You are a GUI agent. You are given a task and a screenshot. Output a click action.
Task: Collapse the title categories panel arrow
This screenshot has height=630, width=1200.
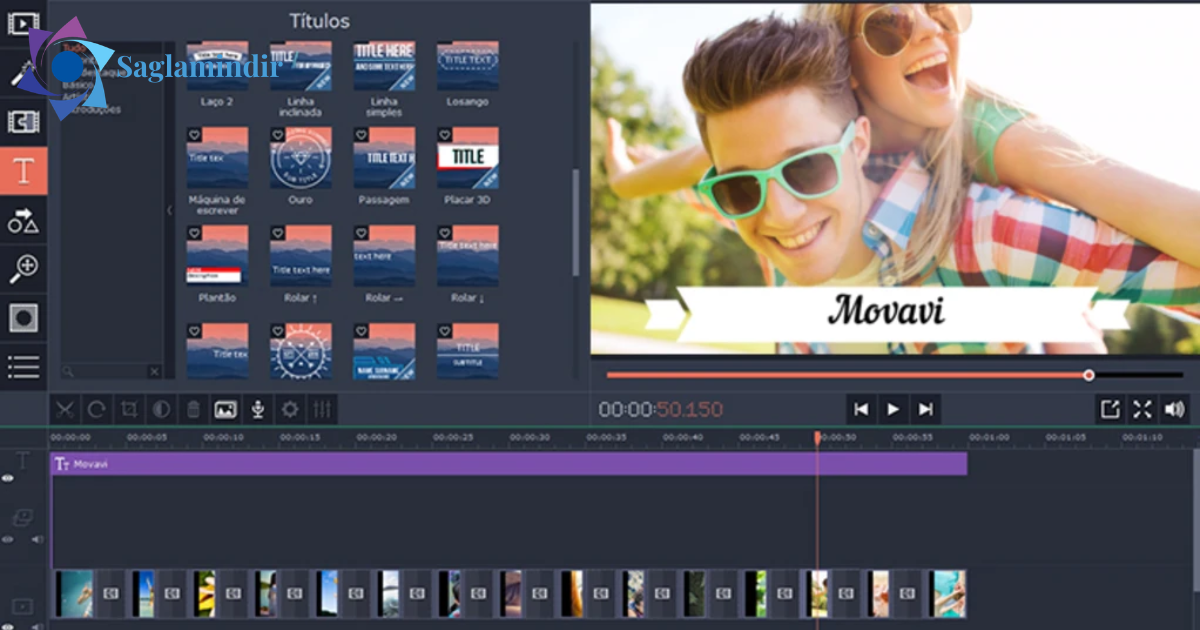coord(169,210)
